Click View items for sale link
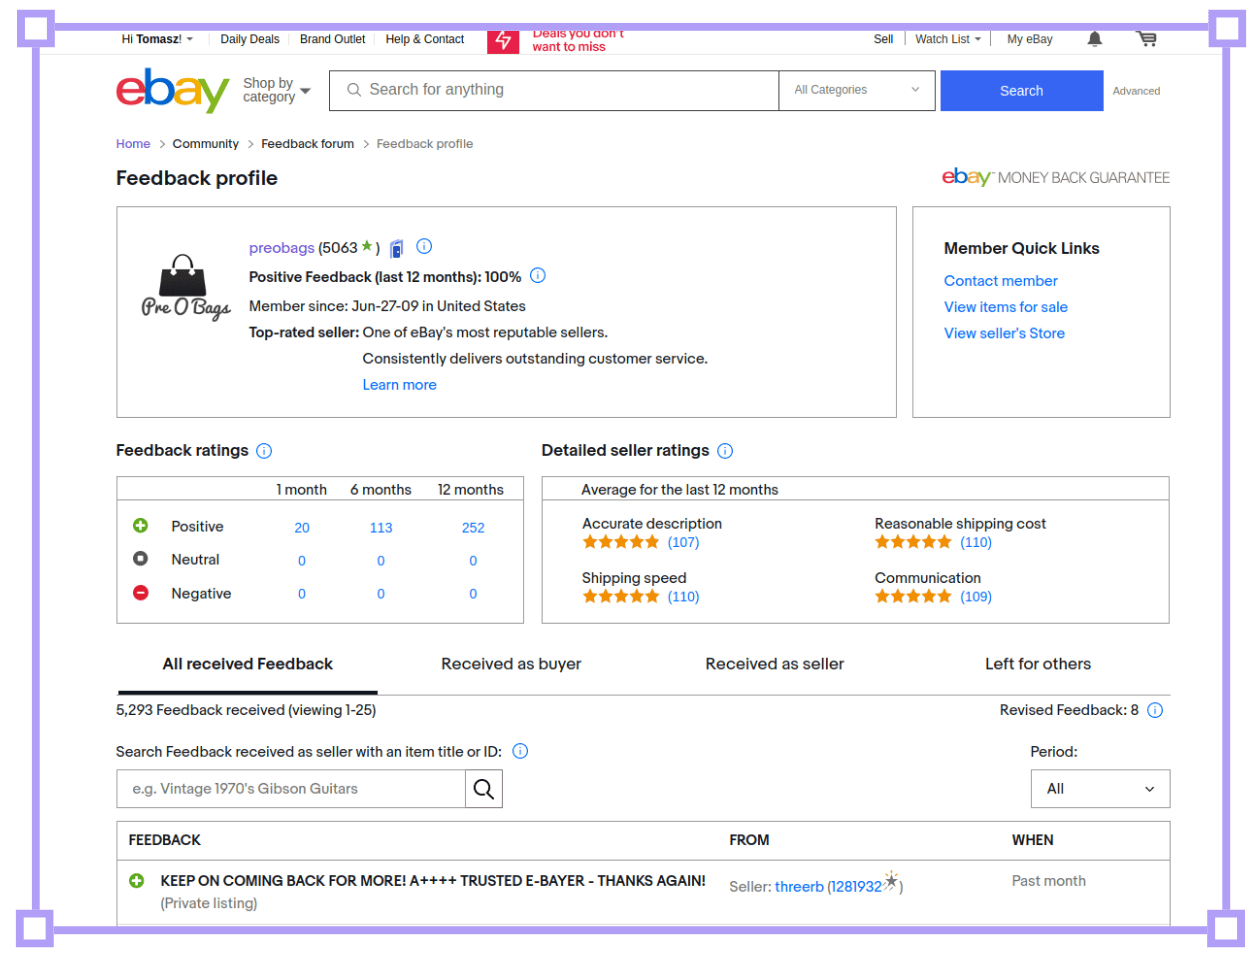1258x961 pixels. coord(1006,307)
